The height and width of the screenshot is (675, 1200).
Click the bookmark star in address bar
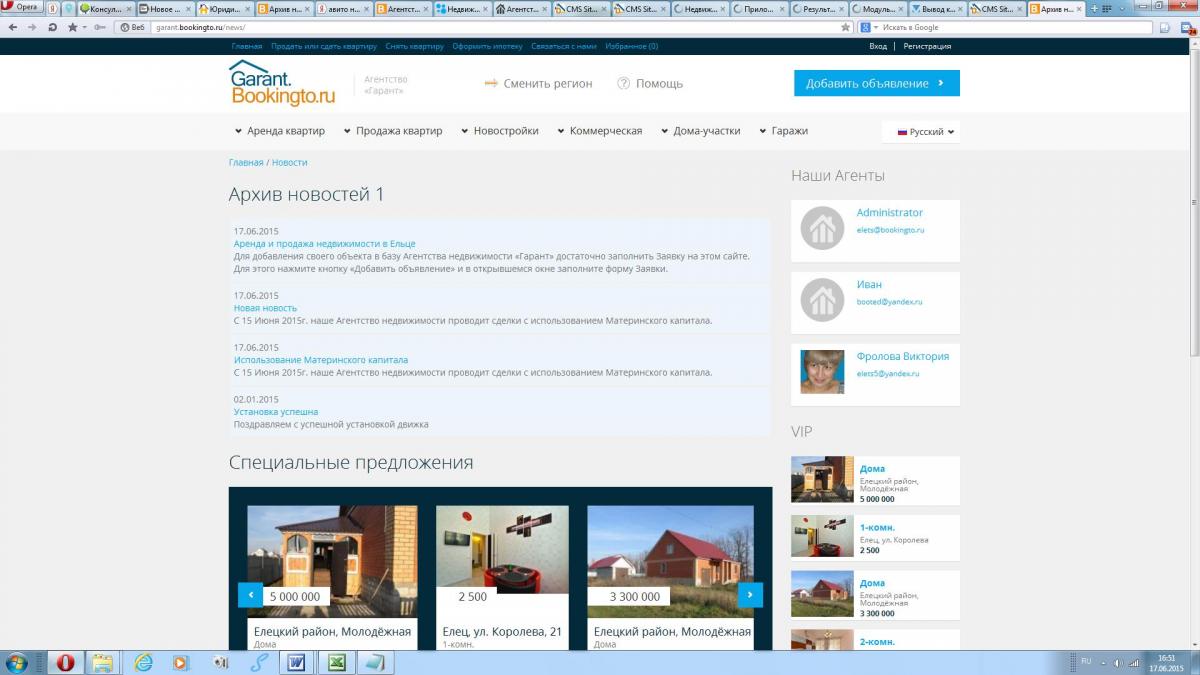click(845, 27)
